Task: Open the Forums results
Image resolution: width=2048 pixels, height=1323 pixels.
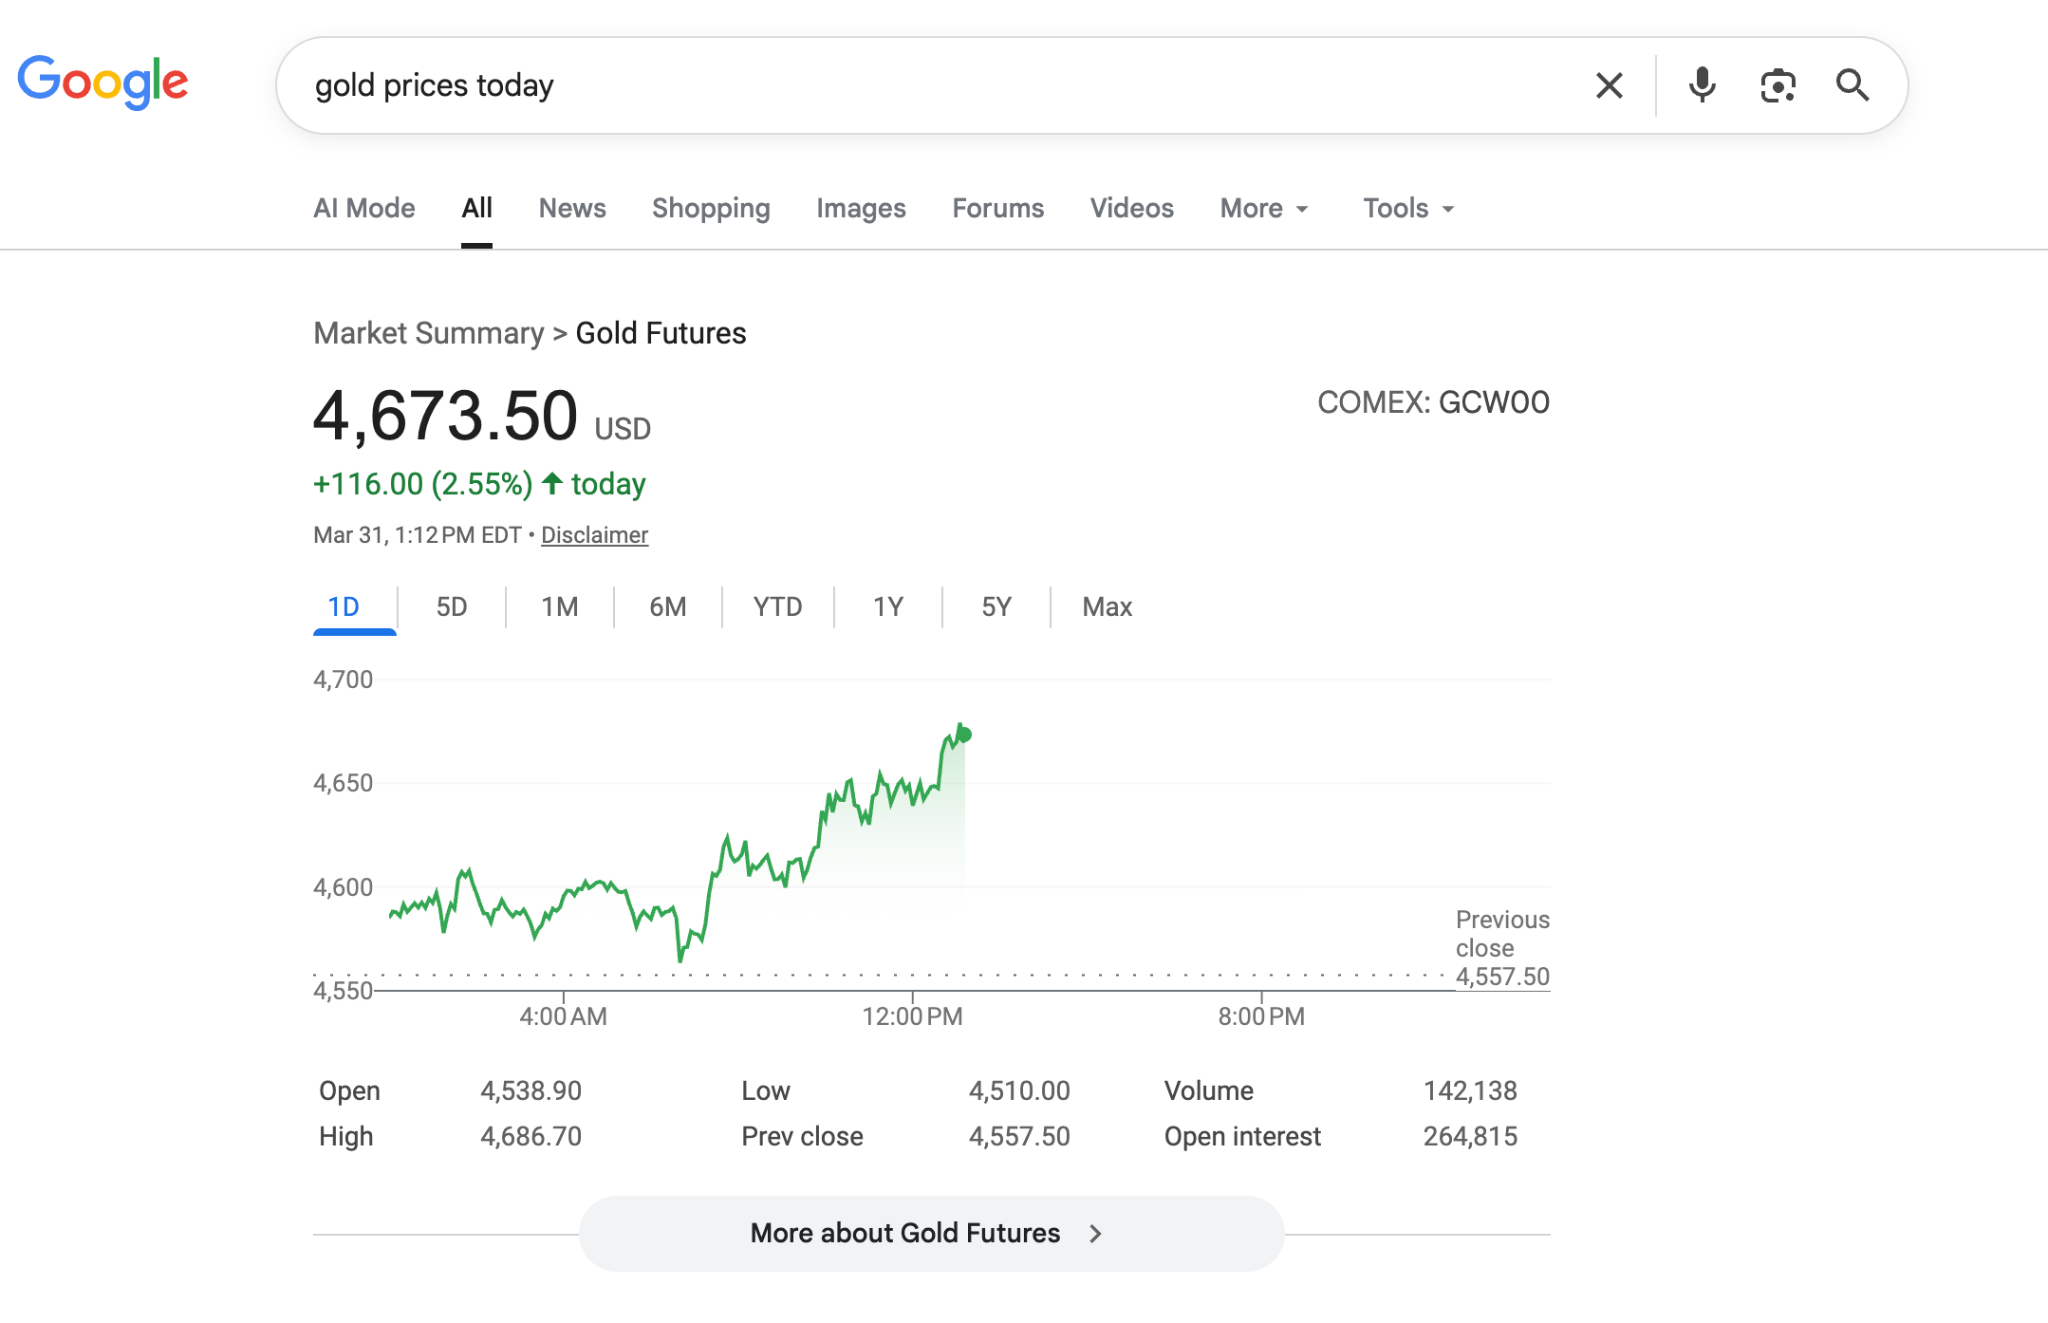Action: pyautogui.click(x=997, y=208)
